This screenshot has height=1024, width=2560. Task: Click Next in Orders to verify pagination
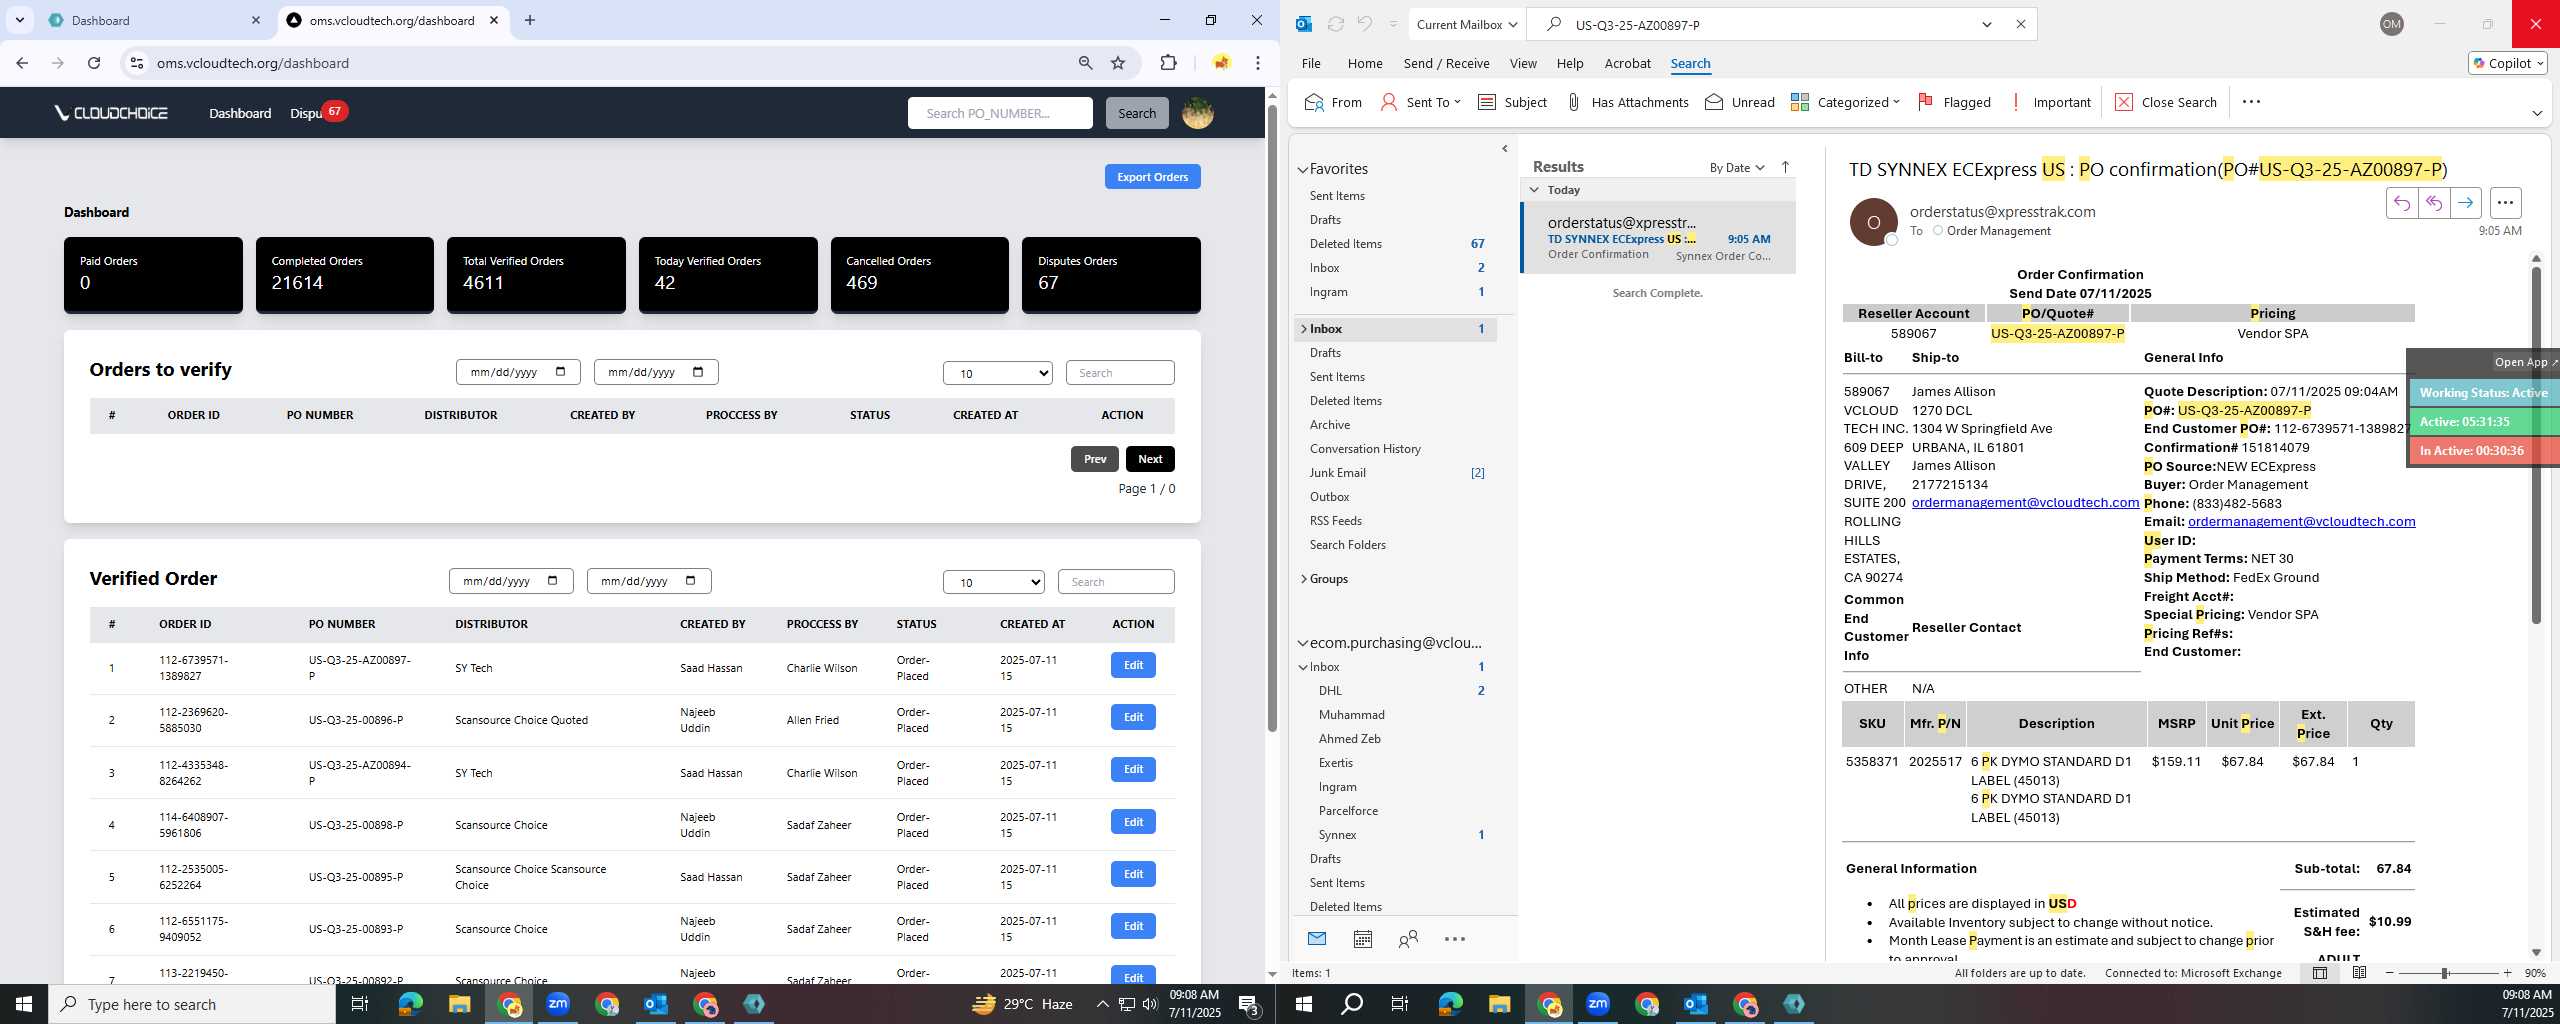(x=1149, y=459)
